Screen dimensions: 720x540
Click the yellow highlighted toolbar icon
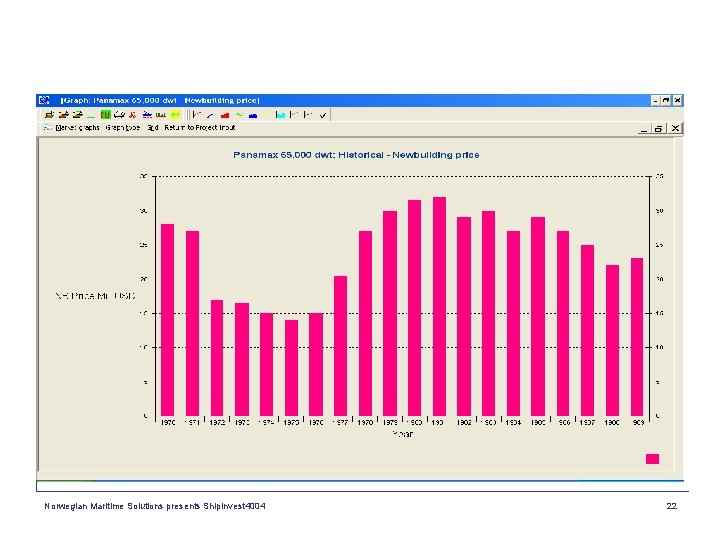click(x=175, y=115)
